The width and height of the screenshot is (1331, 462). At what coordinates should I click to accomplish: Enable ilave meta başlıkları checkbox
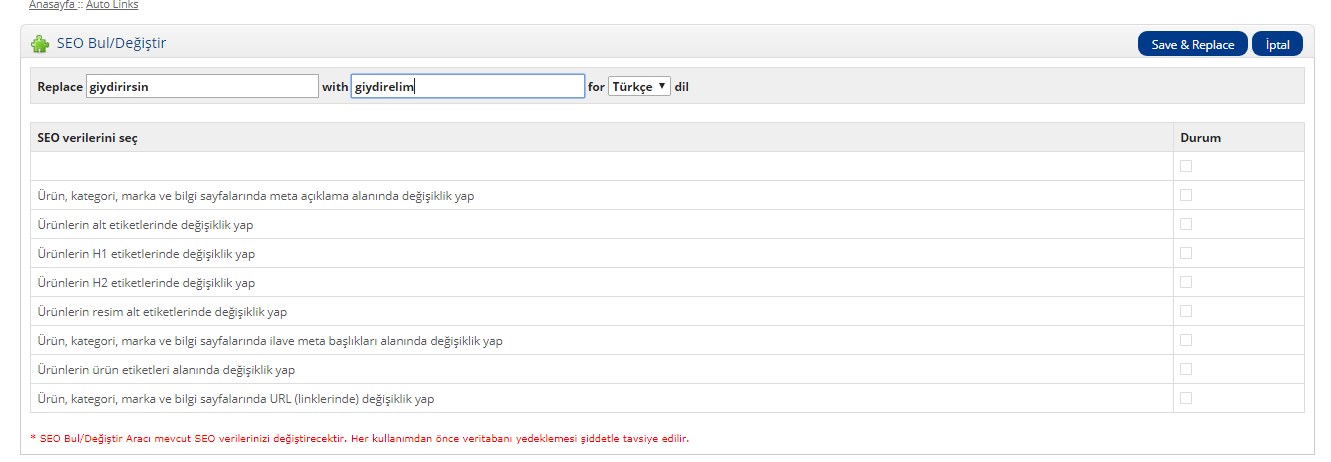(x=1186, y=340)
